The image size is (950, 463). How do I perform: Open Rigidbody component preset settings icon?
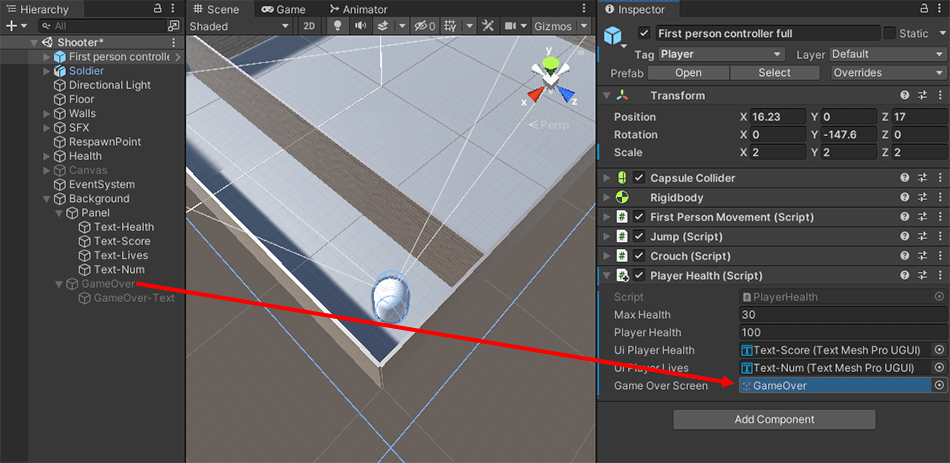click(921, 198)
